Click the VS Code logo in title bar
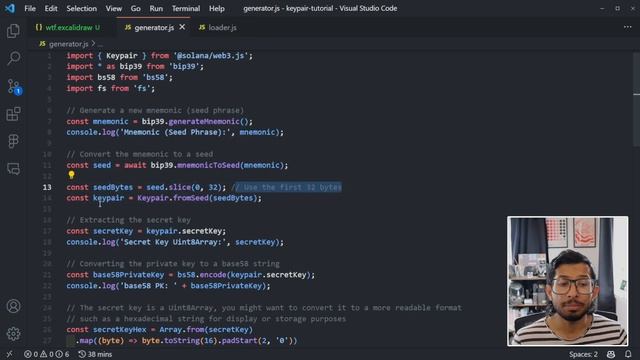Viewport: 640px width, 360px height. 10,8
